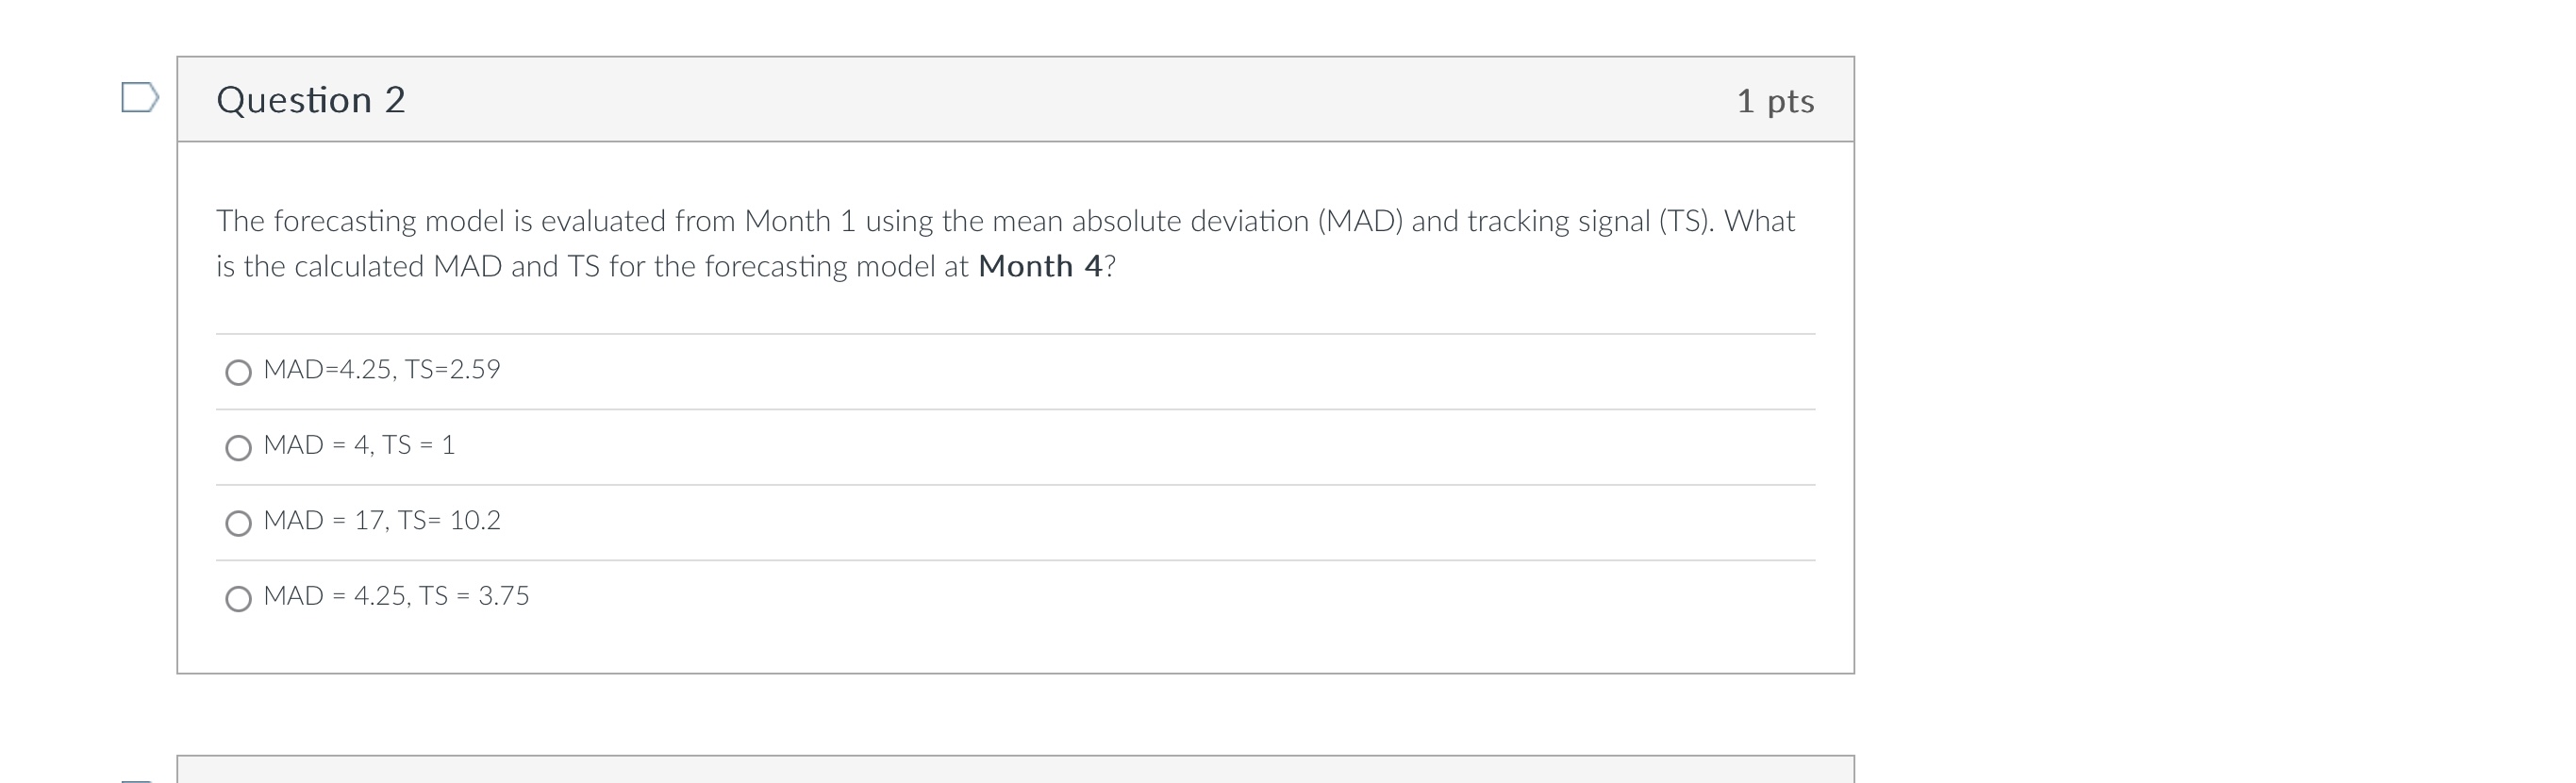Click the answer text MAD = 17, TS= 10.2
This screenshot has height=783, width=2576.
tap(381, 520)
